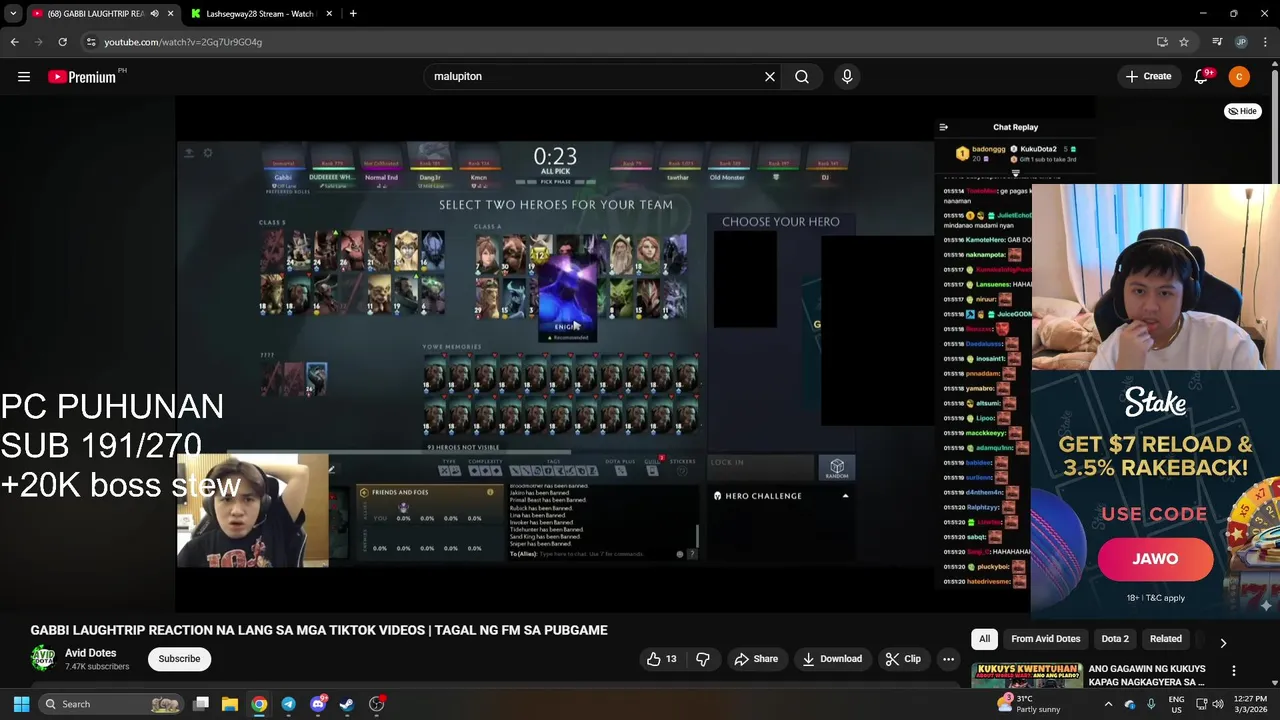Click the Clip button
1280x720 pixels.
(903, 659)
